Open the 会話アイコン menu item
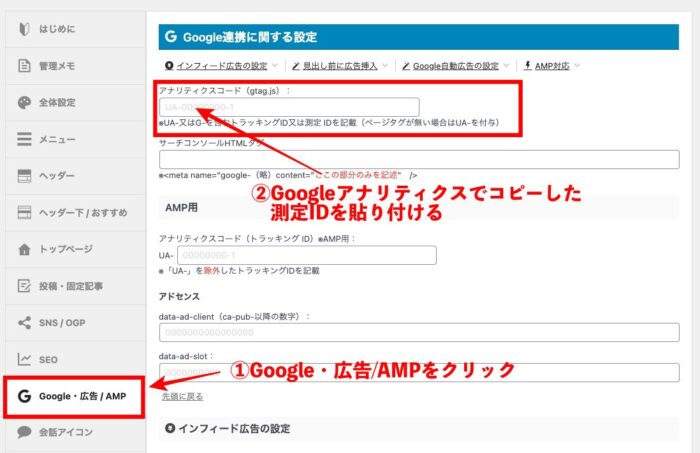Image resolution: width=700 pixels, height=453 pixels. point(75,432)
